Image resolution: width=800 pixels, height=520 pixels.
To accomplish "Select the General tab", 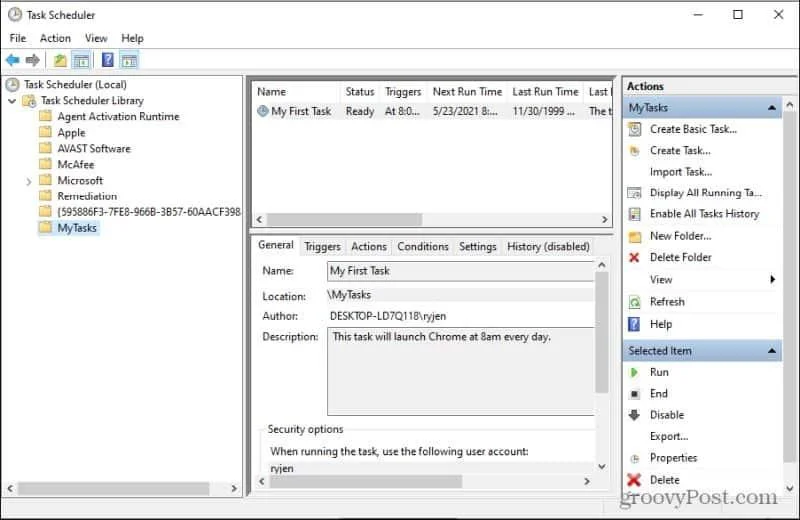I will (276, 245).
